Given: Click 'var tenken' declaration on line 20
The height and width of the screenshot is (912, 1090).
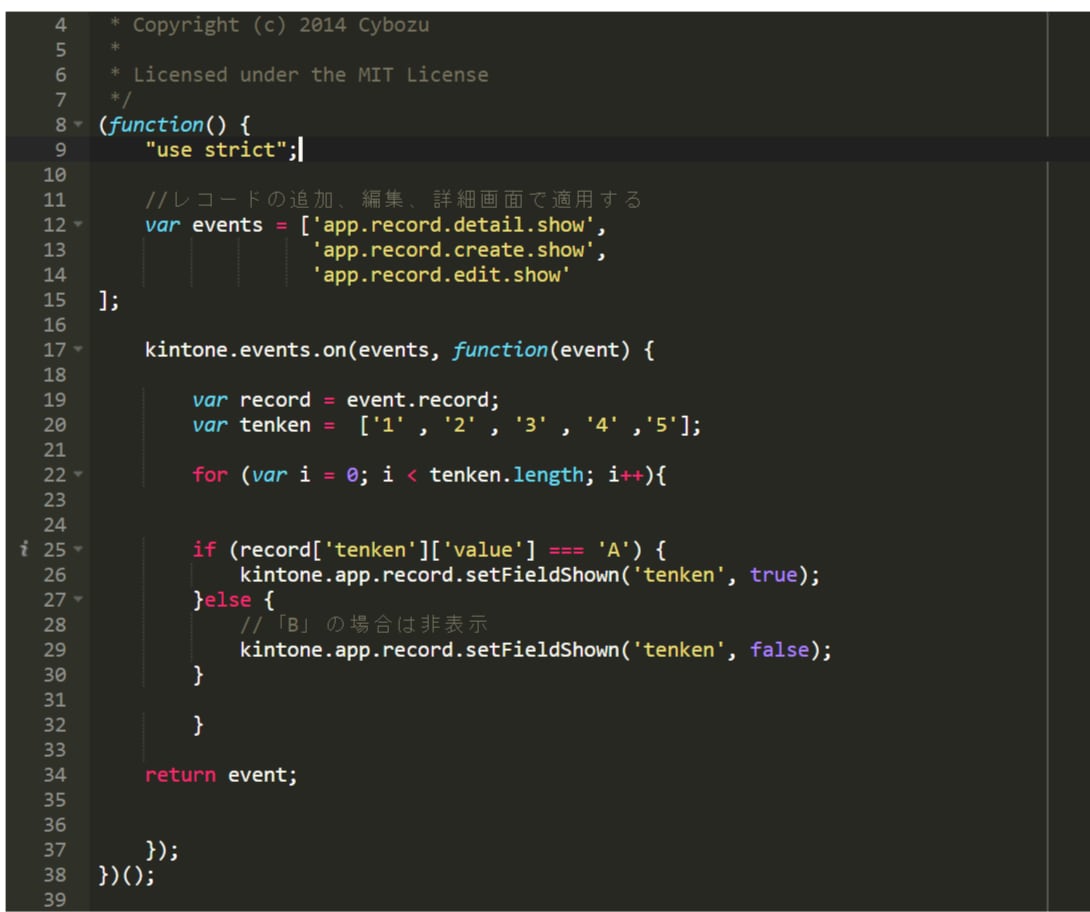Looking at the screenshot, I should 252,425.
